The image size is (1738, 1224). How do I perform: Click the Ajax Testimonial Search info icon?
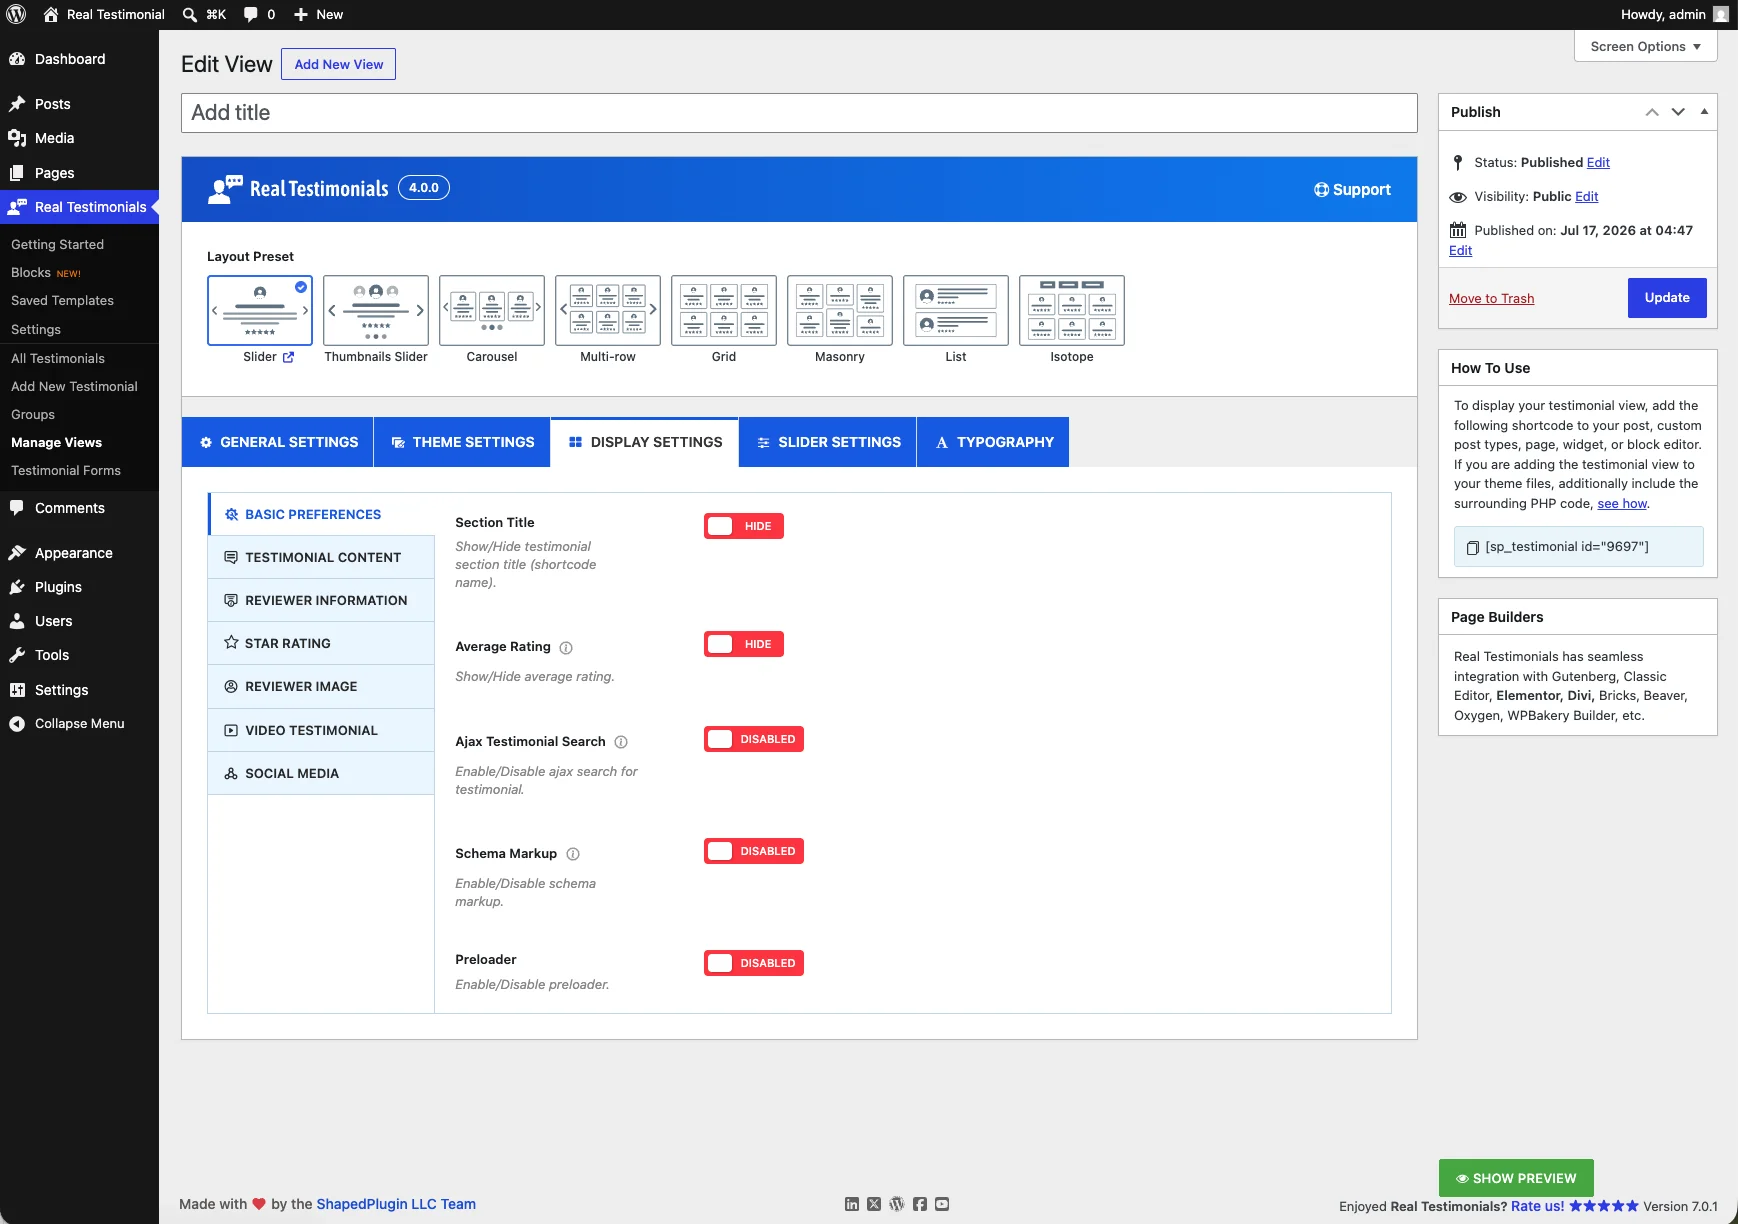click(x=621, y=742)
